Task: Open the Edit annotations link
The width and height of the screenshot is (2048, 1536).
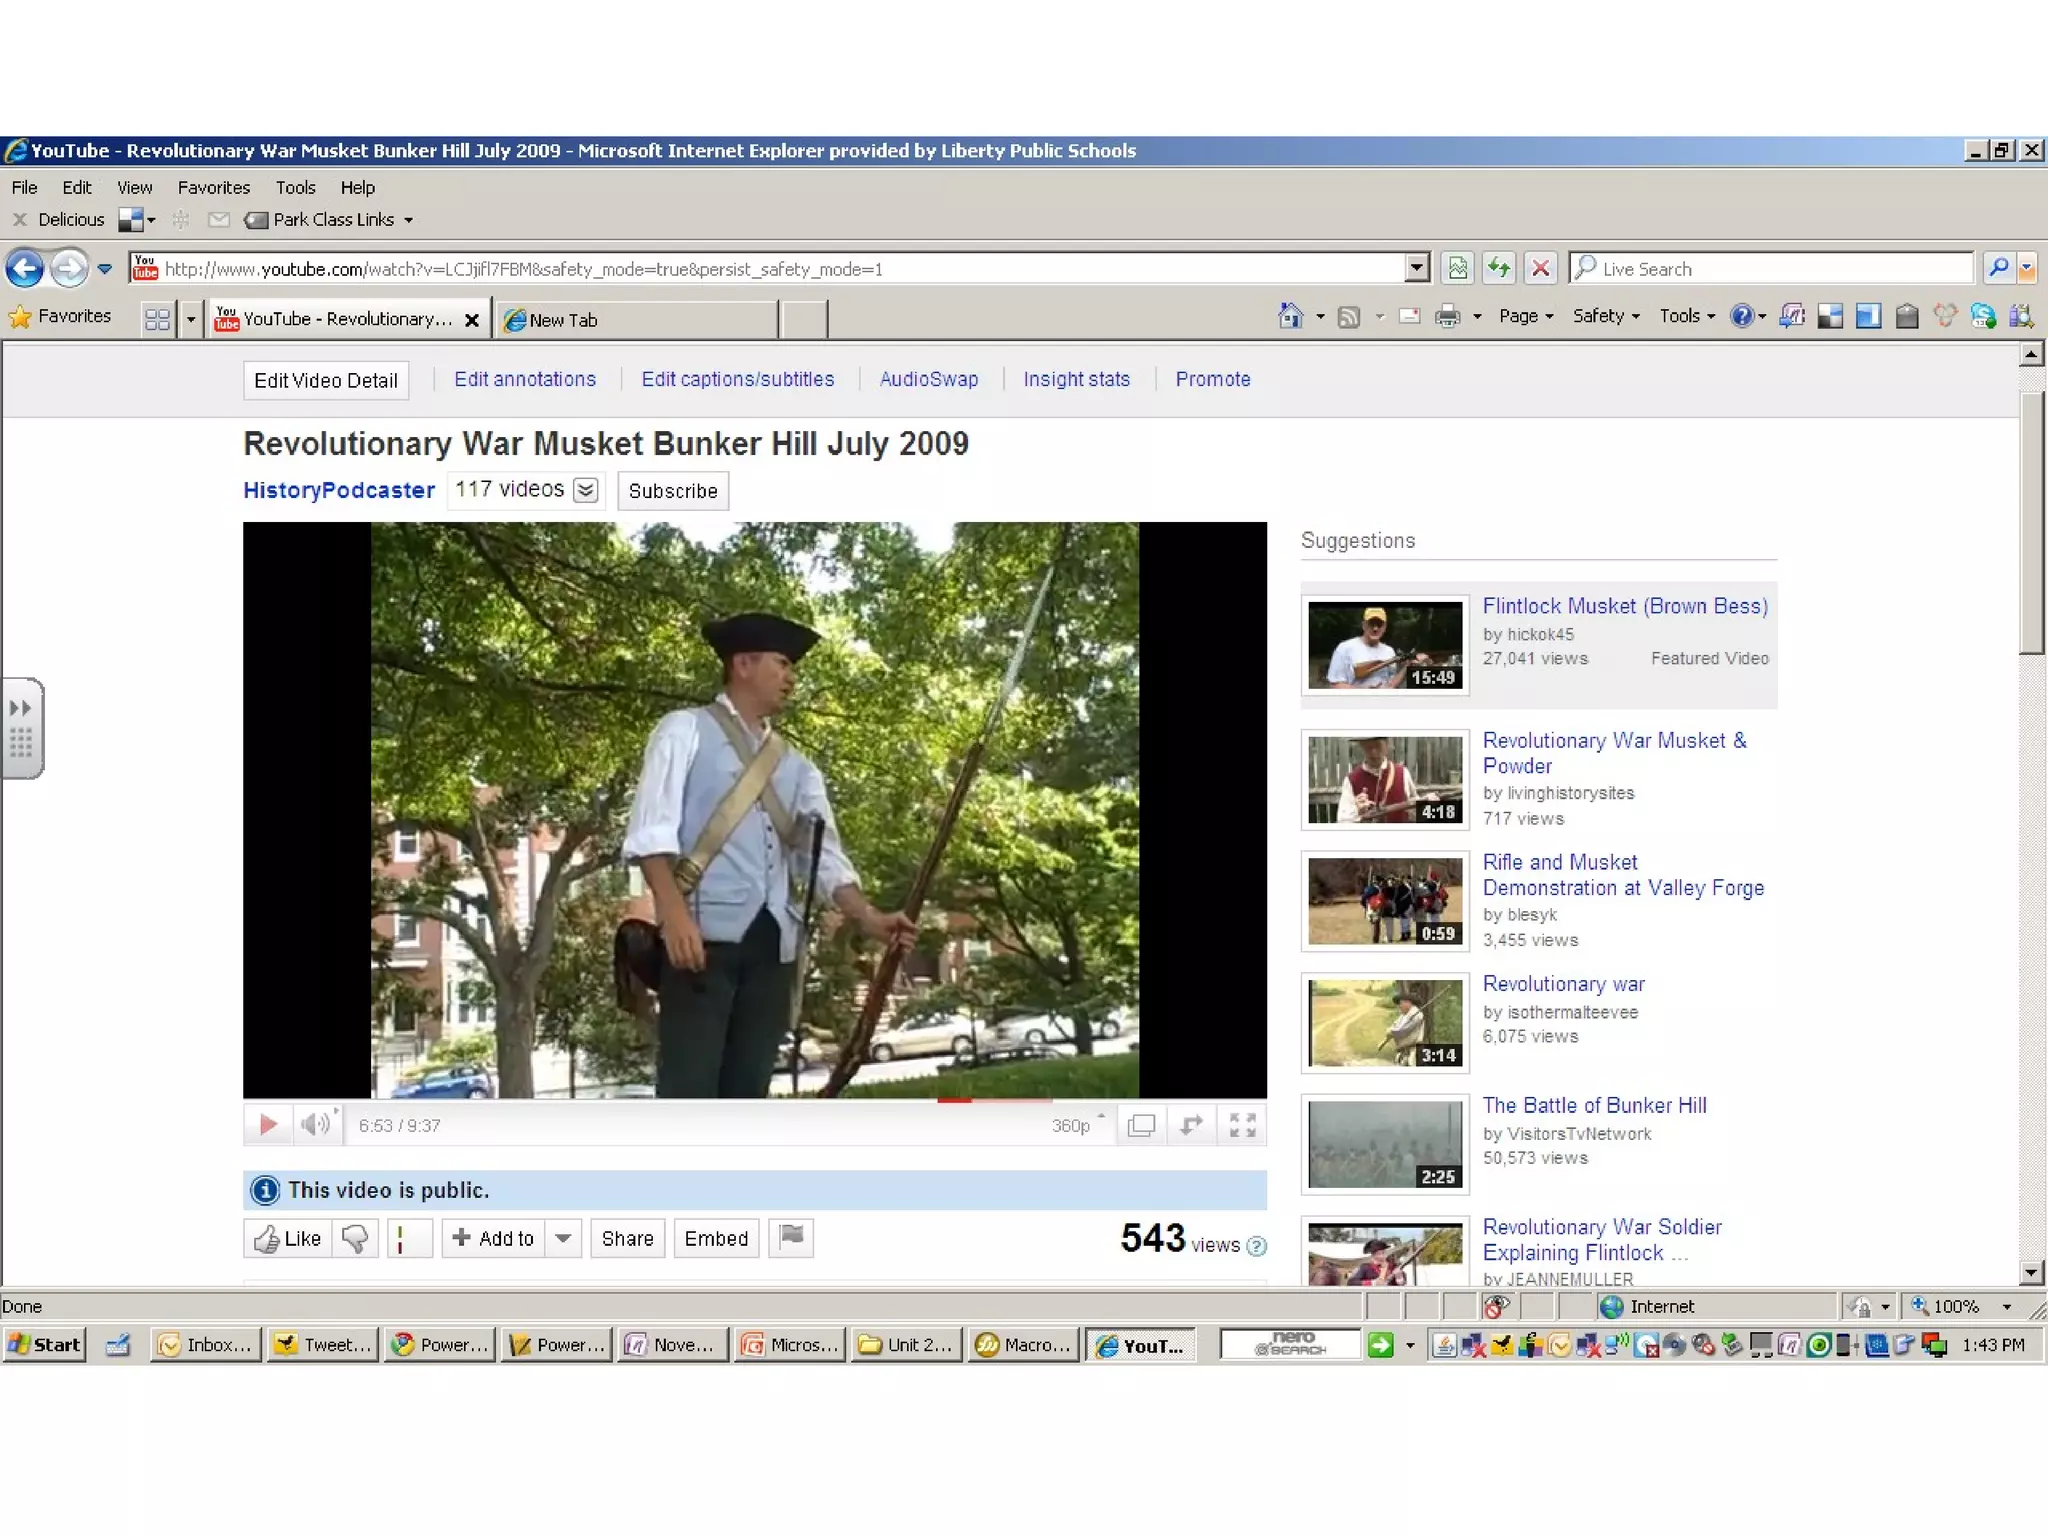Action: point(525,379)
